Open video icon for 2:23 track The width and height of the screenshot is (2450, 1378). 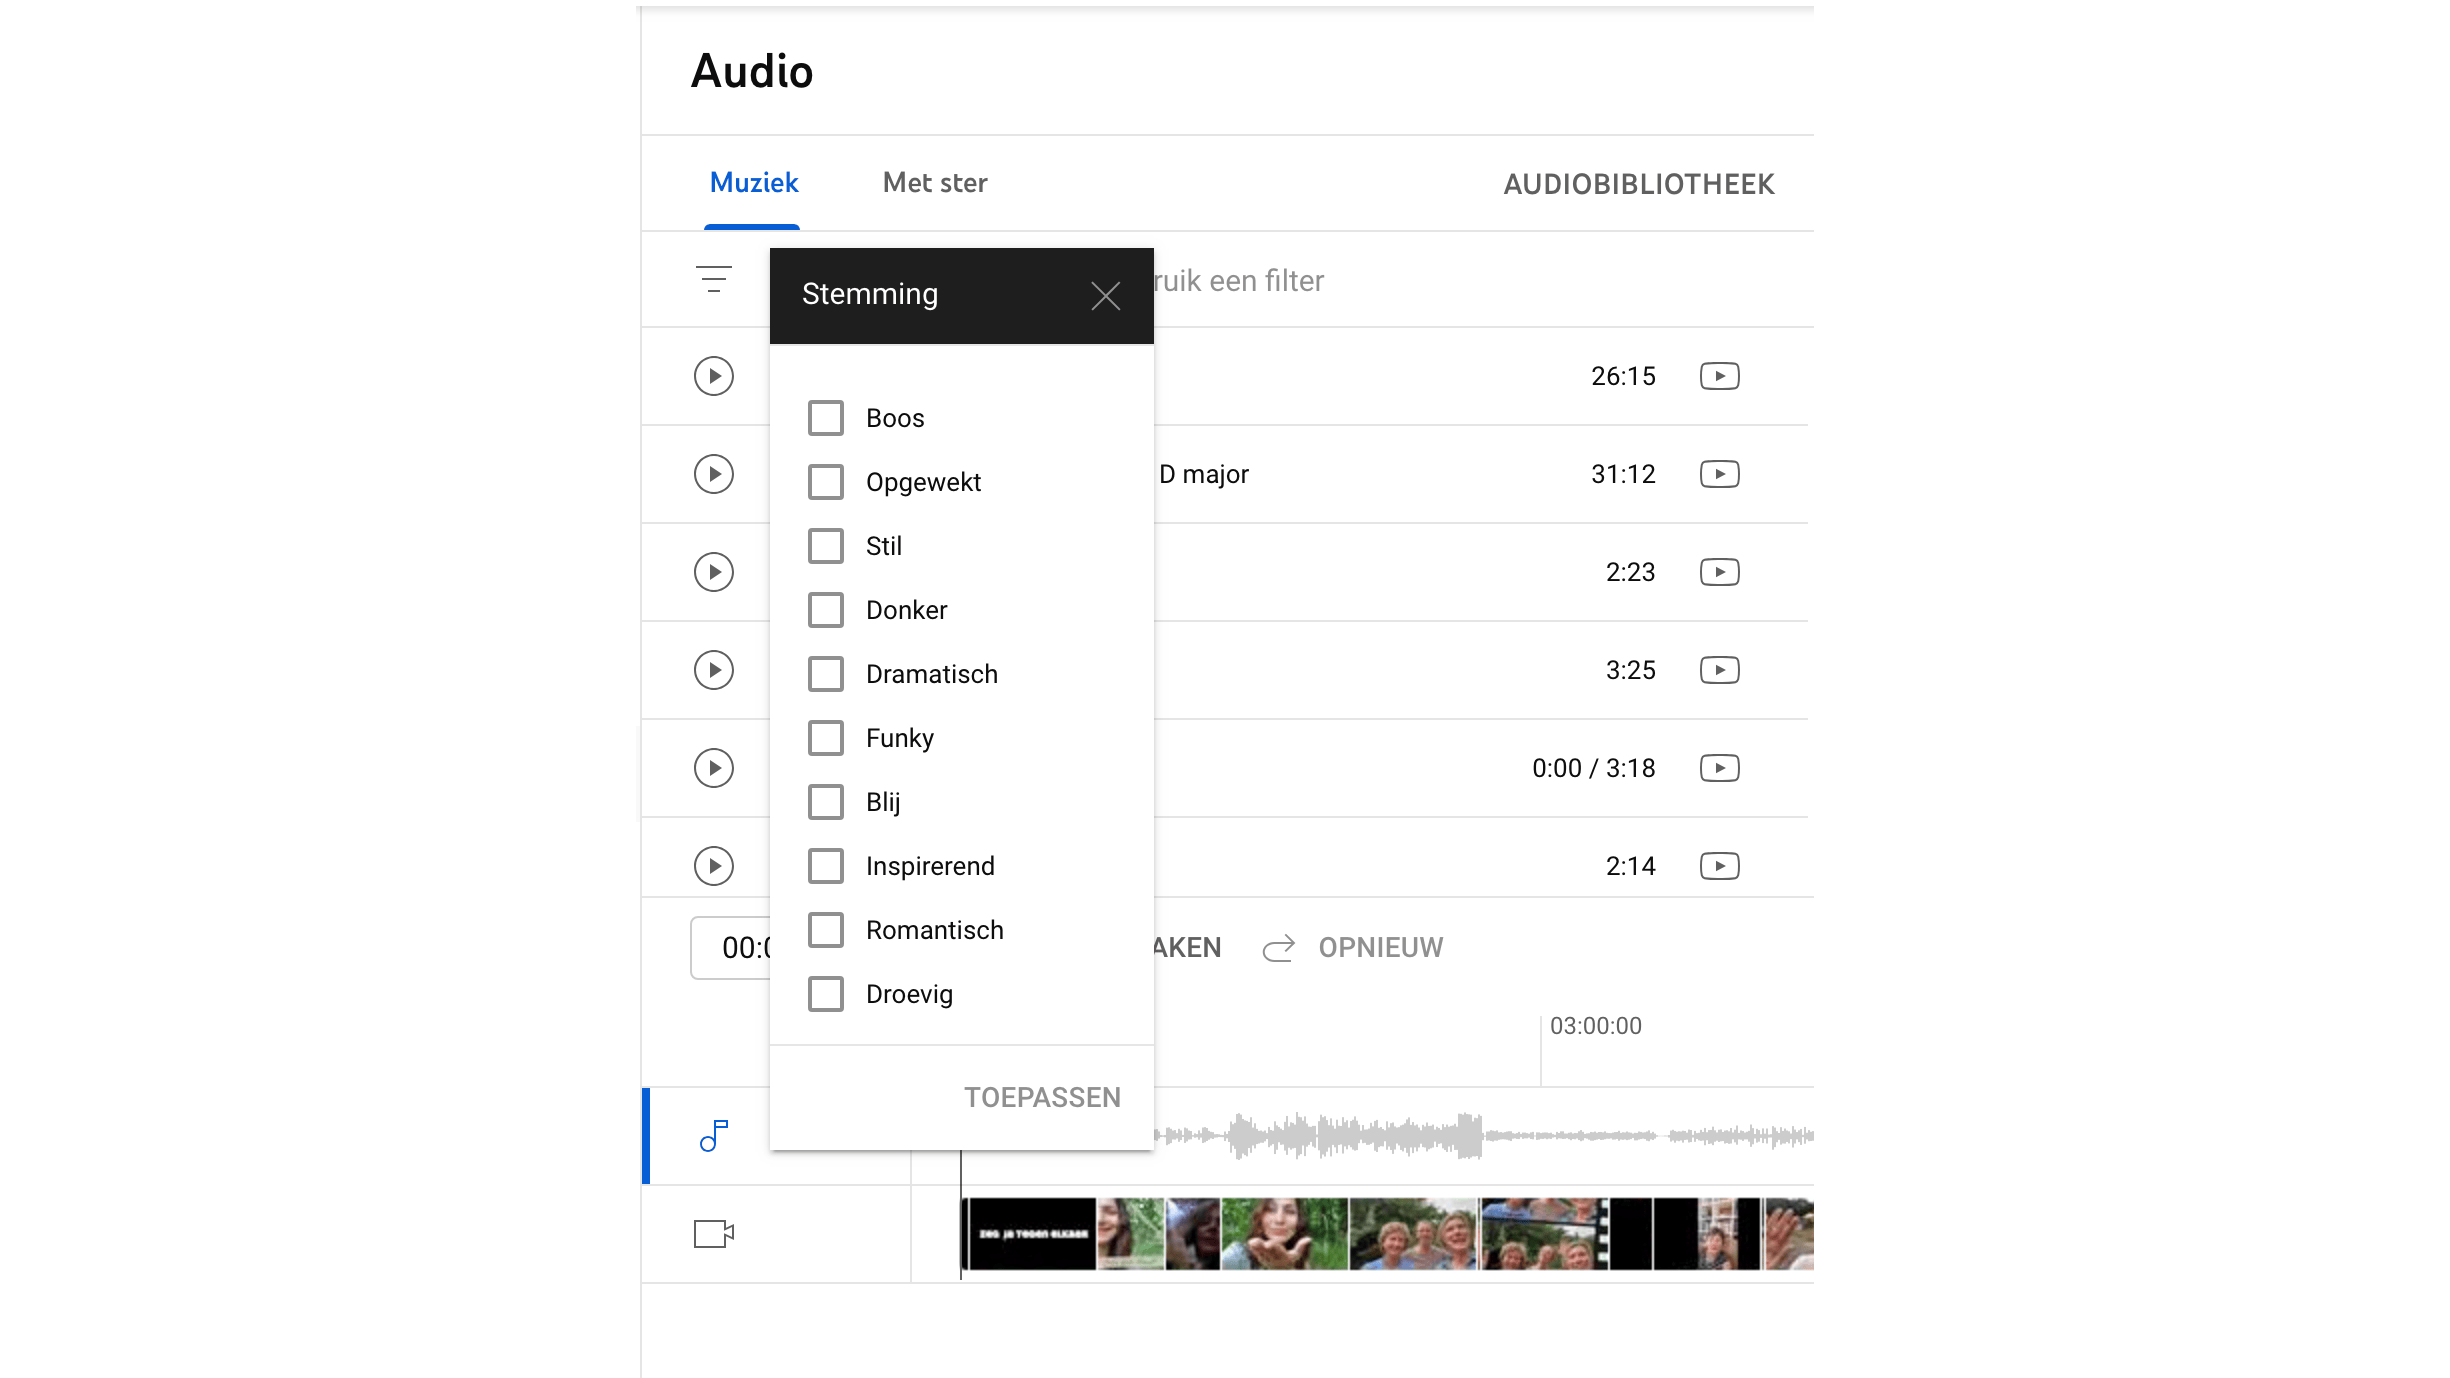click(1719, 572)
